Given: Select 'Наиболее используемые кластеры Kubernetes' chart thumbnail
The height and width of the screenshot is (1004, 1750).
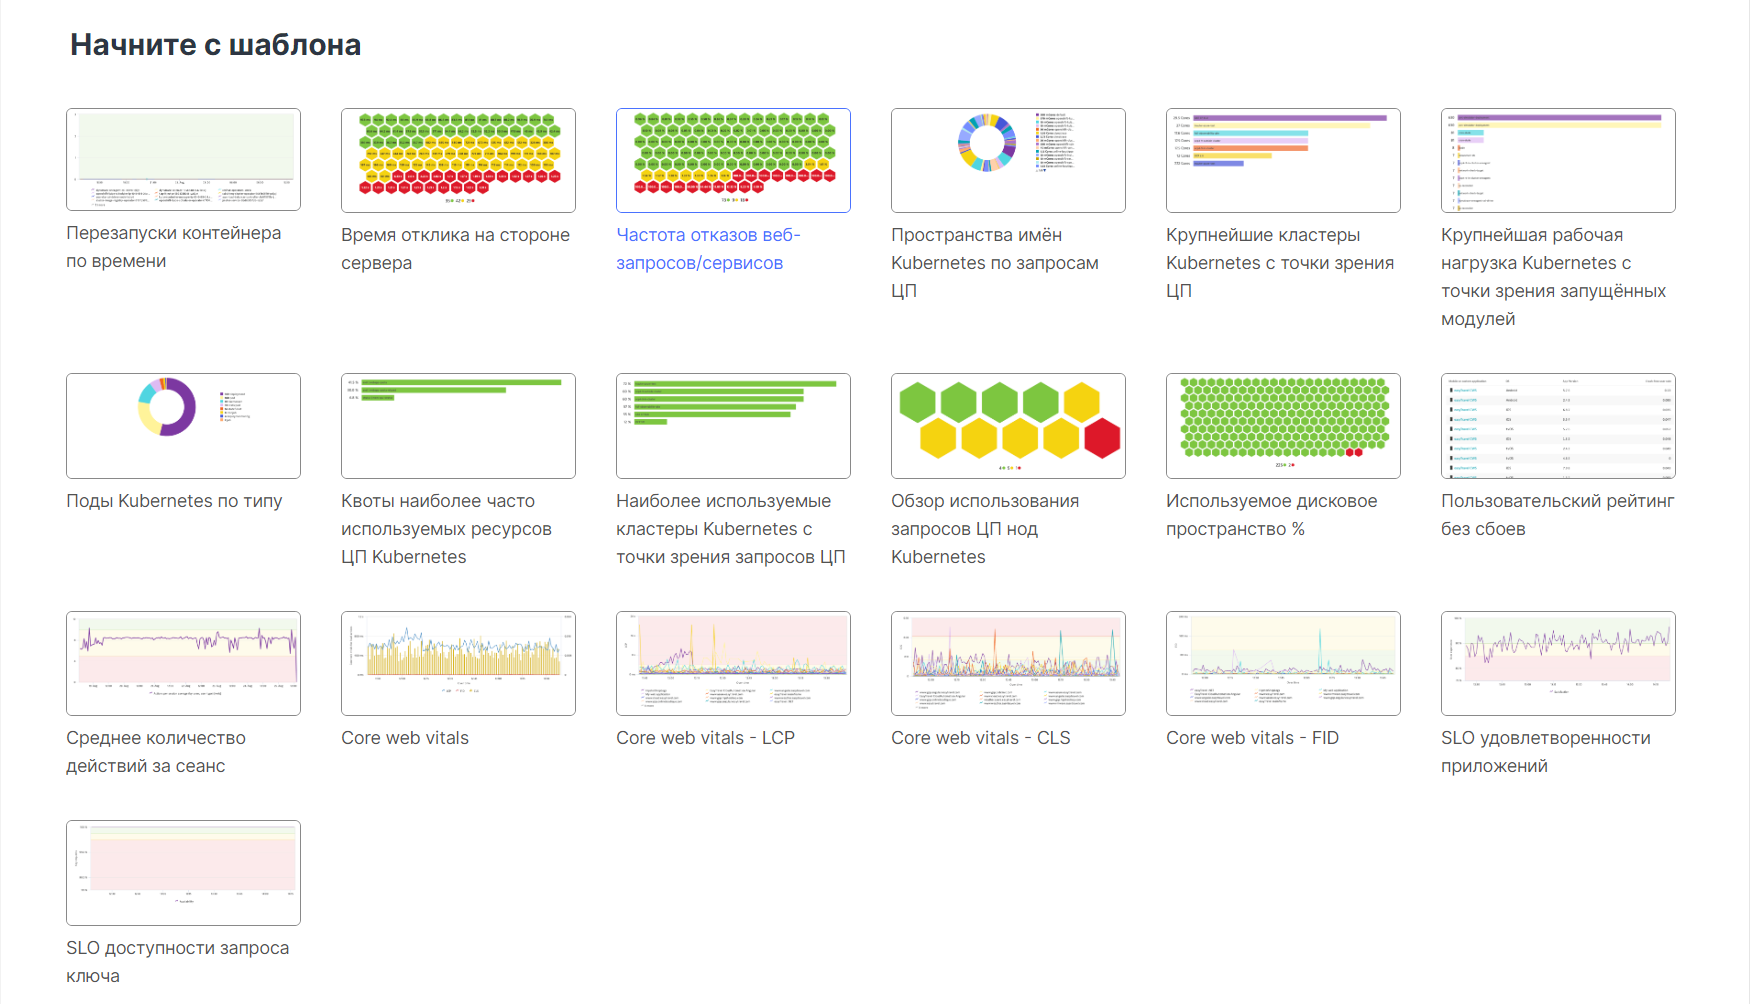Looking at the screenshot, I should (733, 426).
